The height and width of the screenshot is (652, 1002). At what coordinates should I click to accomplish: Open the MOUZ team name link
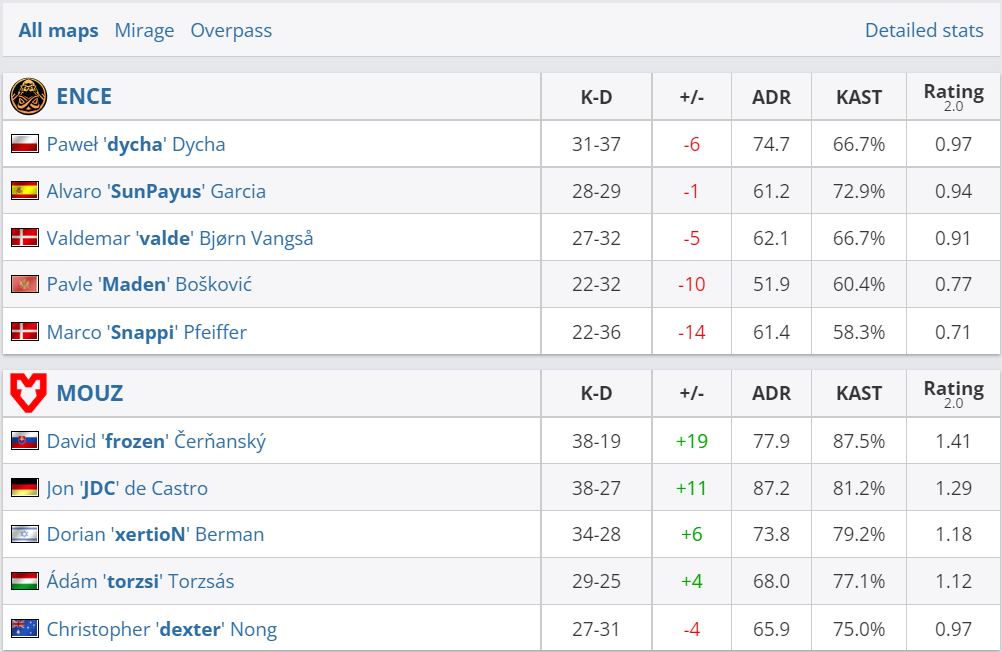click(x=90, y=393)
